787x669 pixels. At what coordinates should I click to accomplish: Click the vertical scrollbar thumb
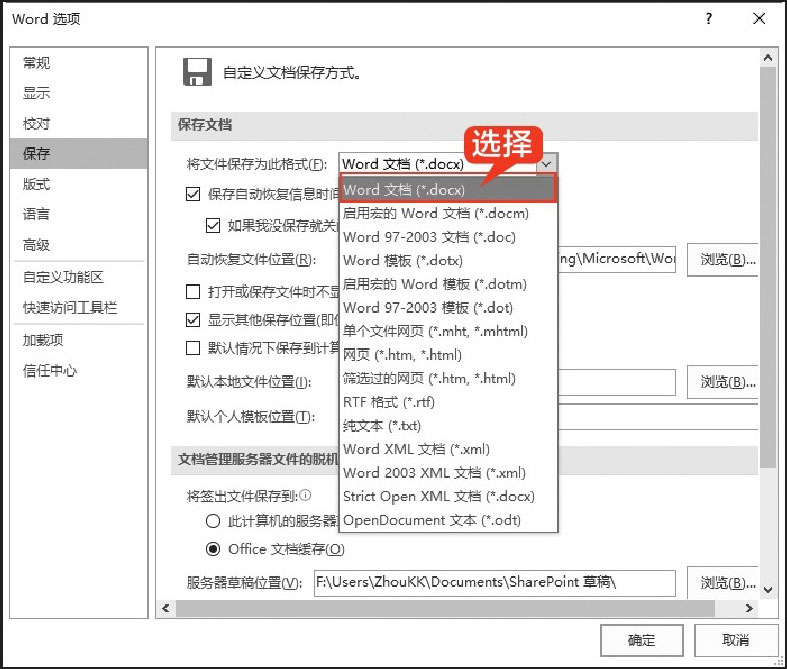point(768,267)
